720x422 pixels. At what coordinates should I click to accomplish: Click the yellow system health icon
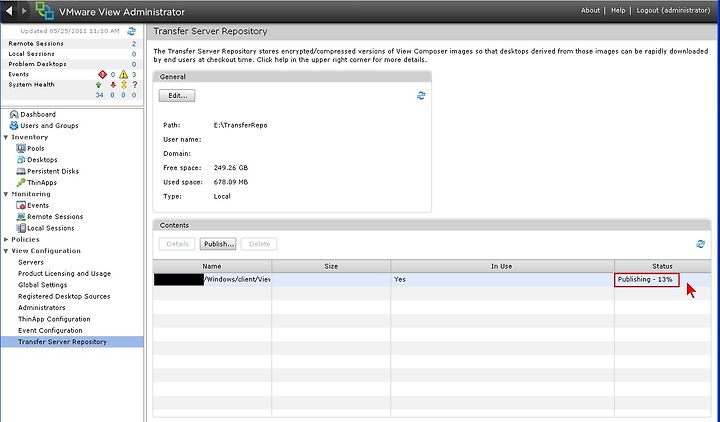tap(124, 85)
